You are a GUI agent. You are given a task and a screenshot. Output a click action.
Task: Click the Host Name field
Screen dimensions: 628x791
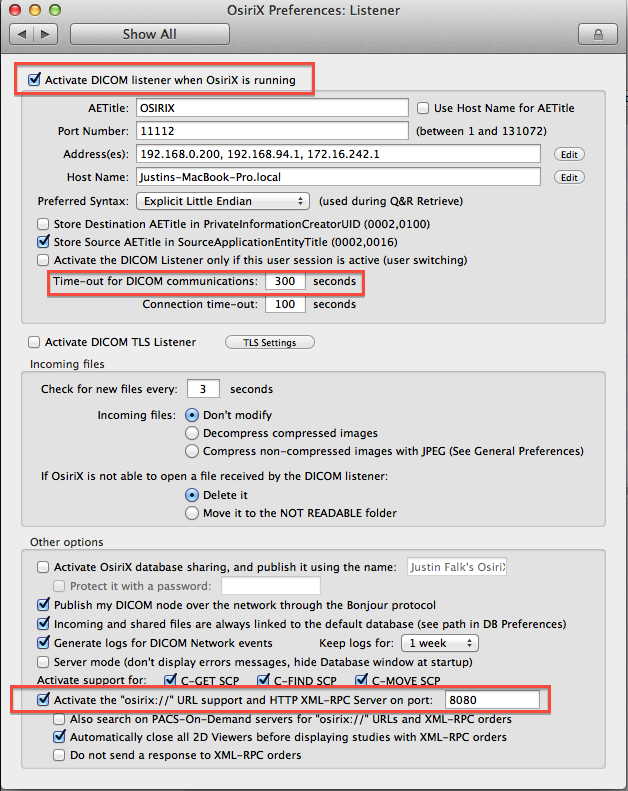(x=338, y=177)
